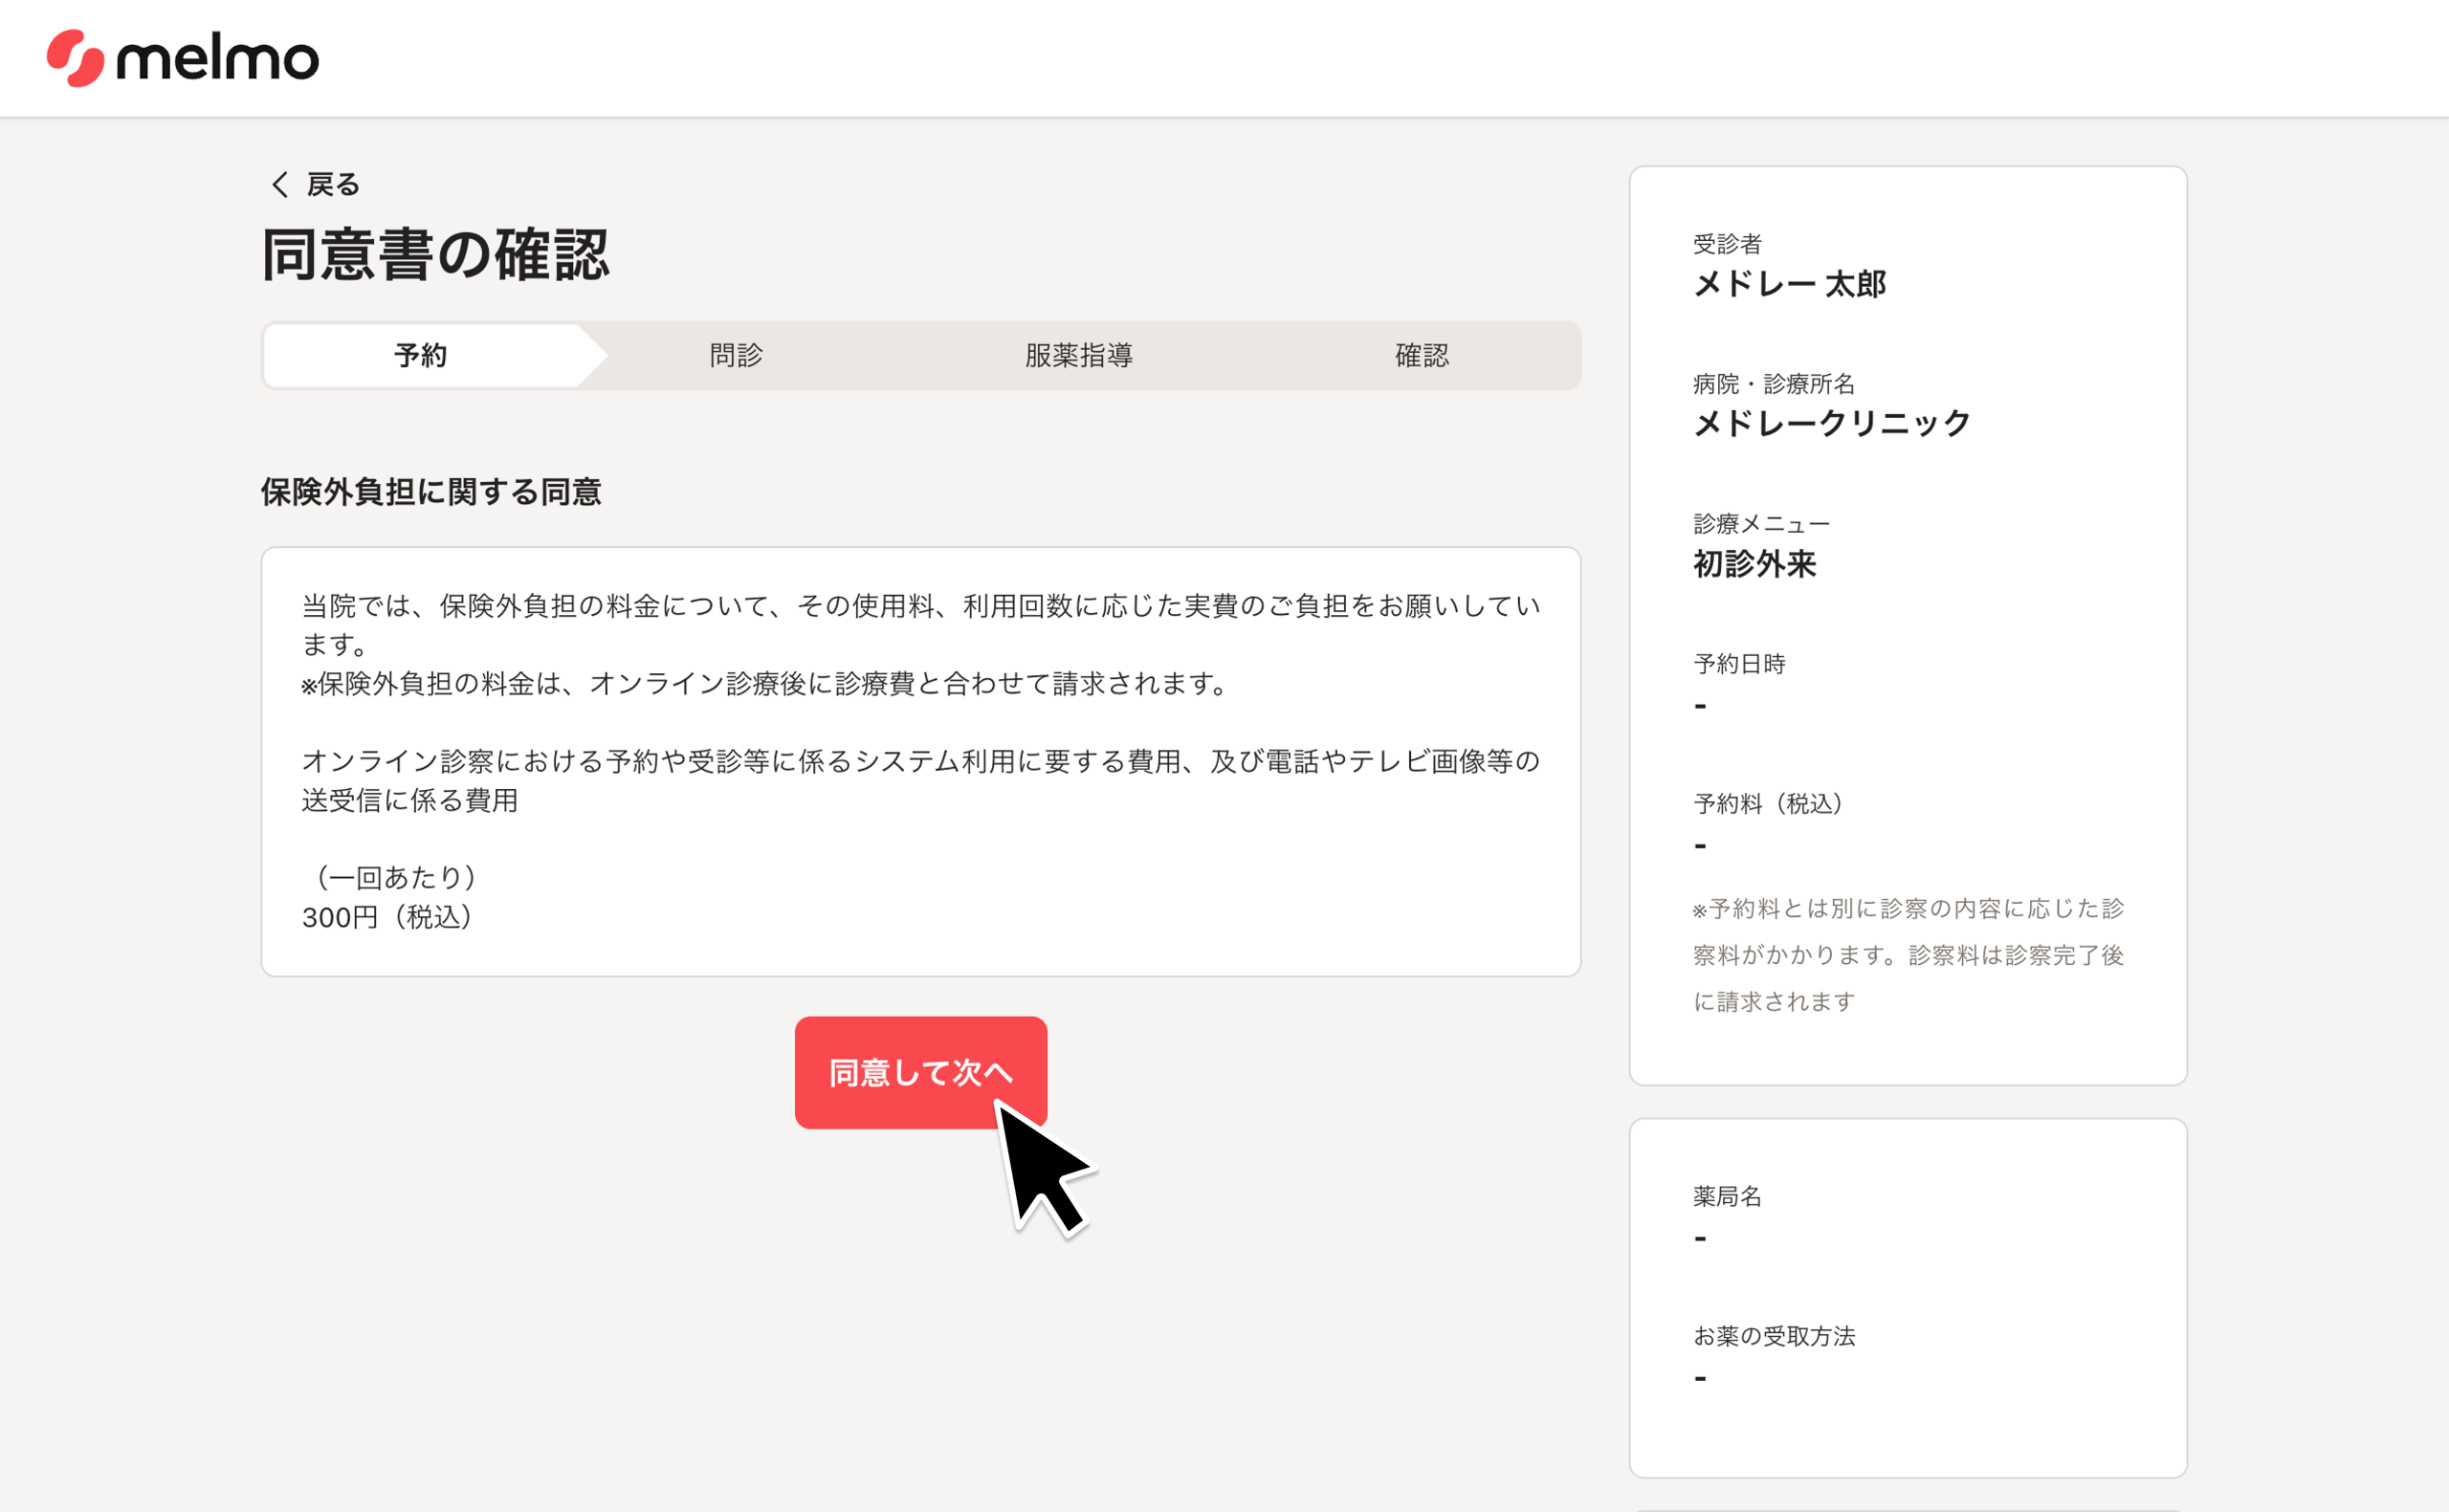Click the 予約日時 reservation date label

[x=1739, y=664]
